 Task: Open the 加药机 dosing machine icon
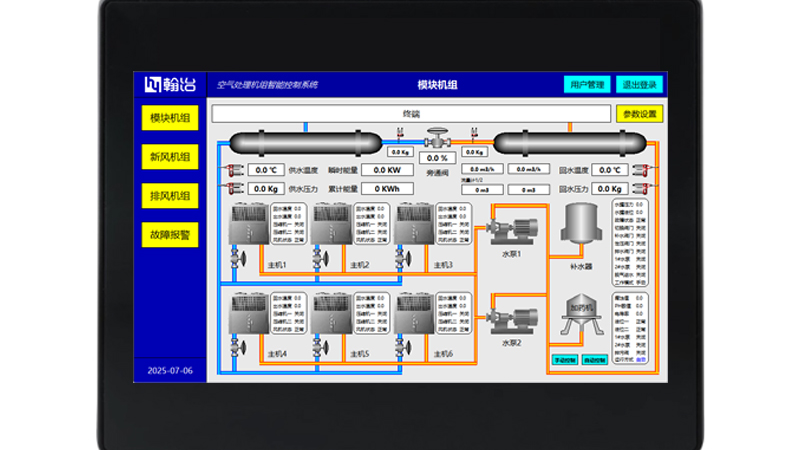(580, 317)
